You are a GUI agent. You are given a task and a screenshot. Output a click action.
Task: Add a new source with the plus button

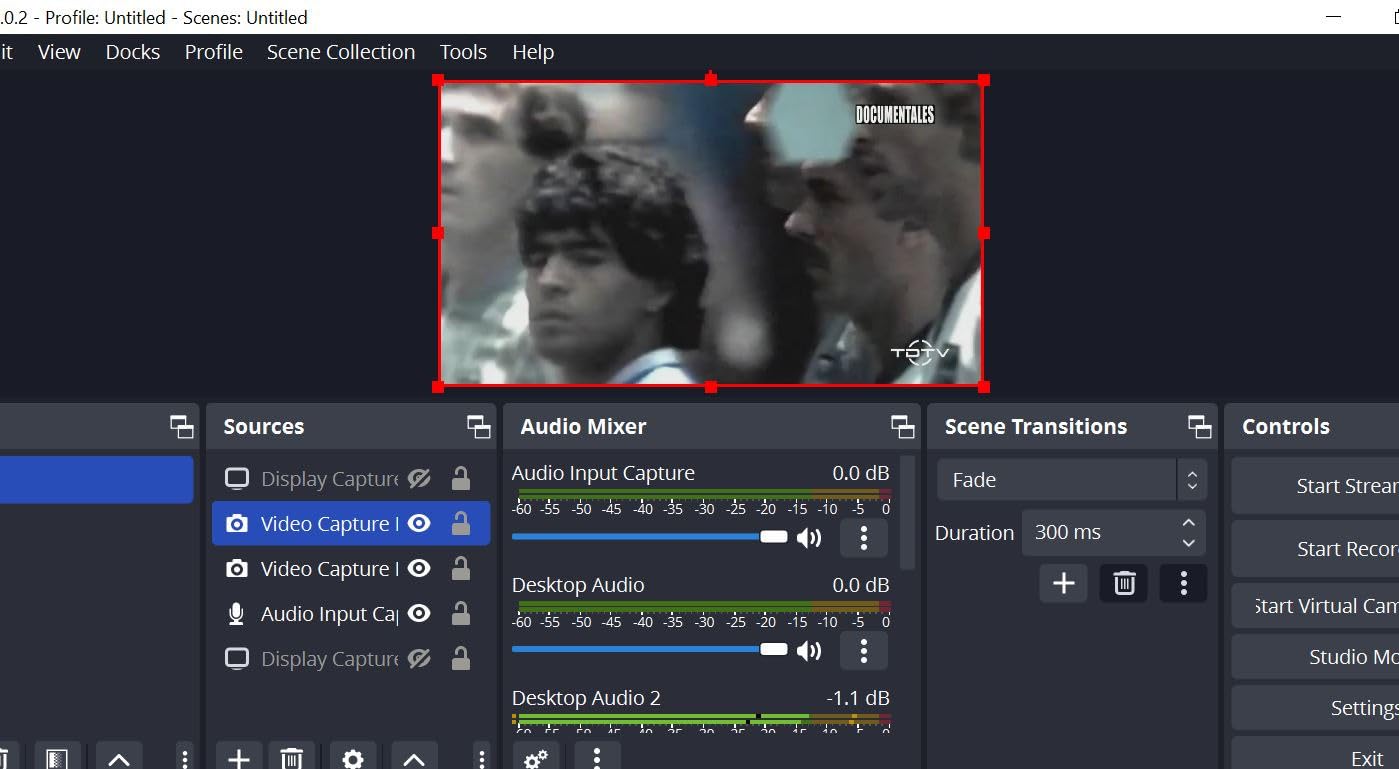tap(238, 758)
